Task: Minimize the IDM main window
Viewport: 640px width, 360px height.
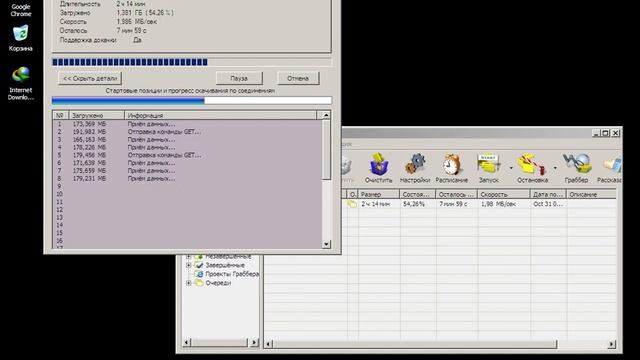Action: 597,133
